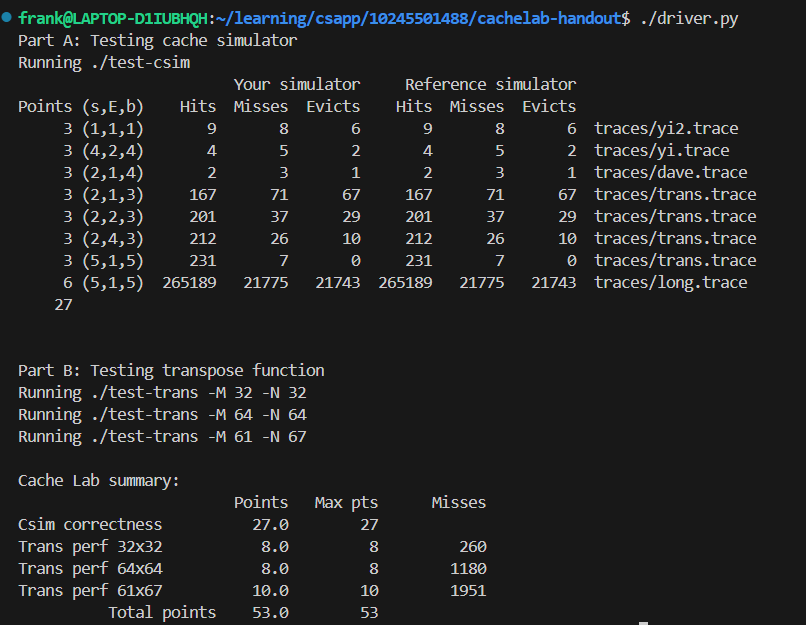
Task: Click the blue command status dot
Action: (7, 17)
